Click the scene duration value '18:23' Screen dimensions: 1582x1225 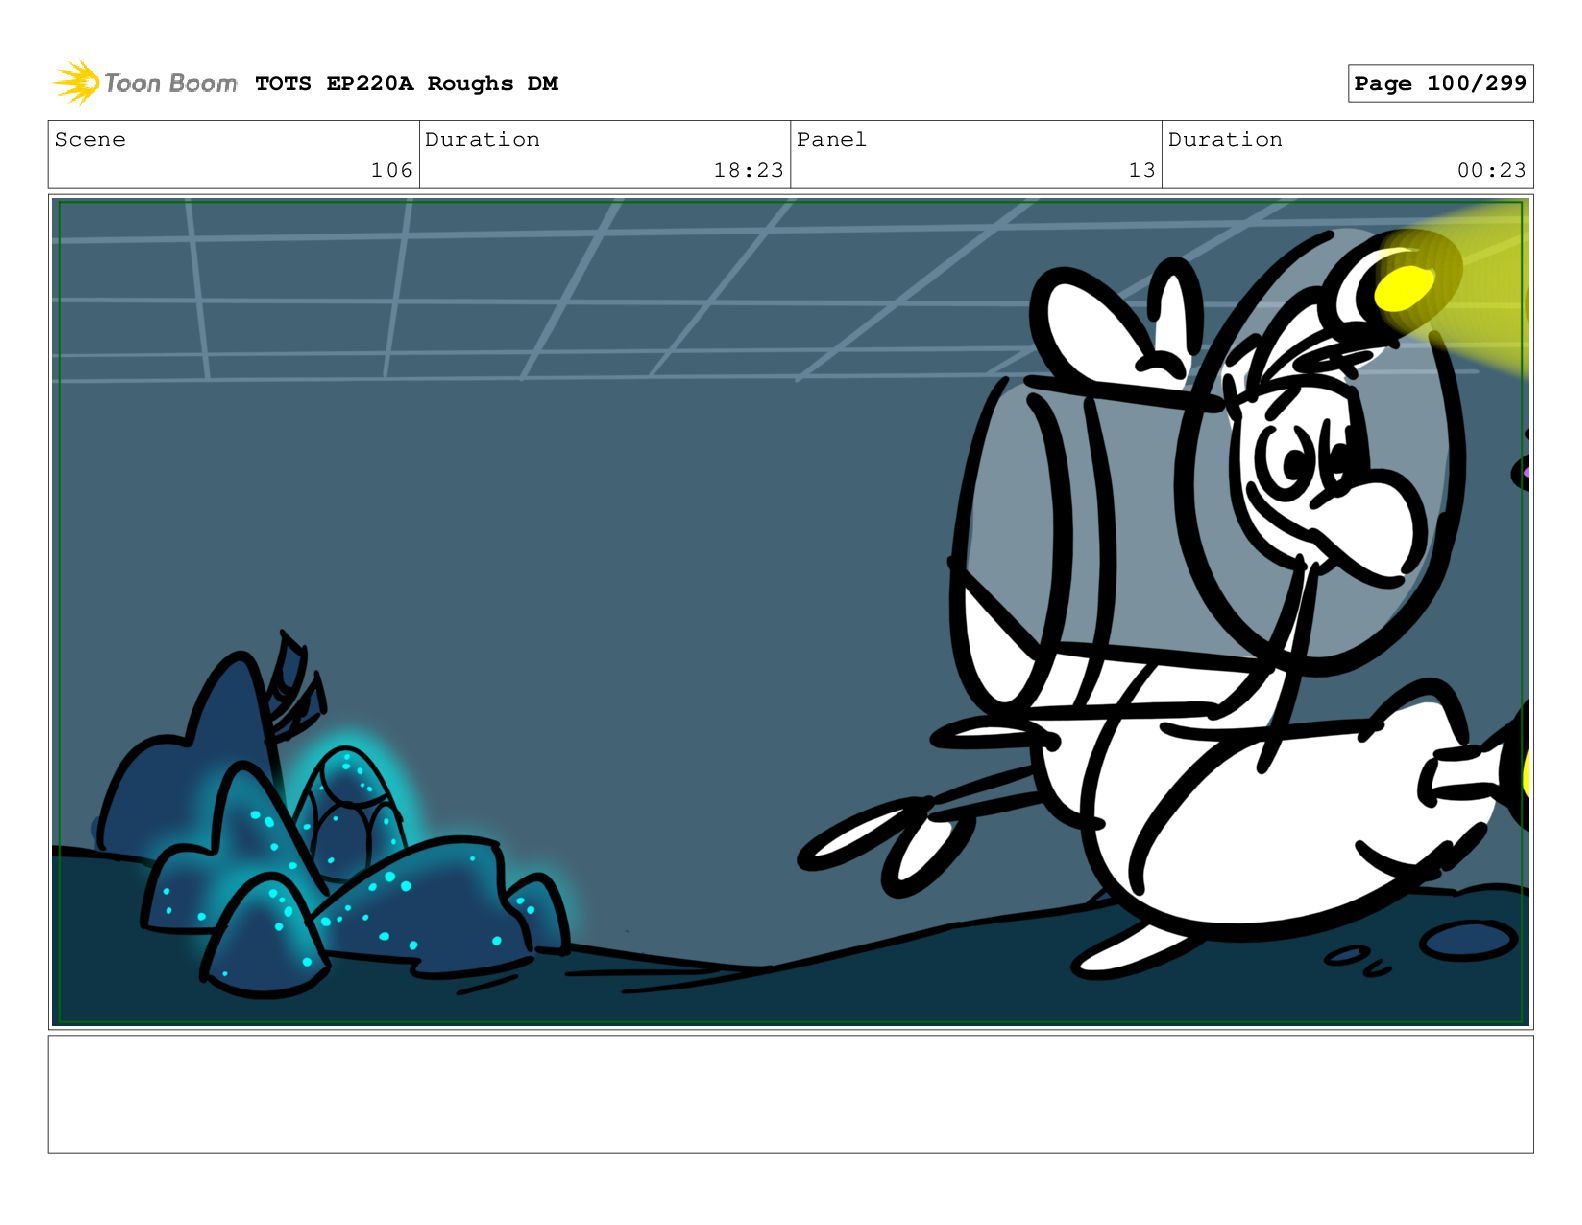[748, 170]
